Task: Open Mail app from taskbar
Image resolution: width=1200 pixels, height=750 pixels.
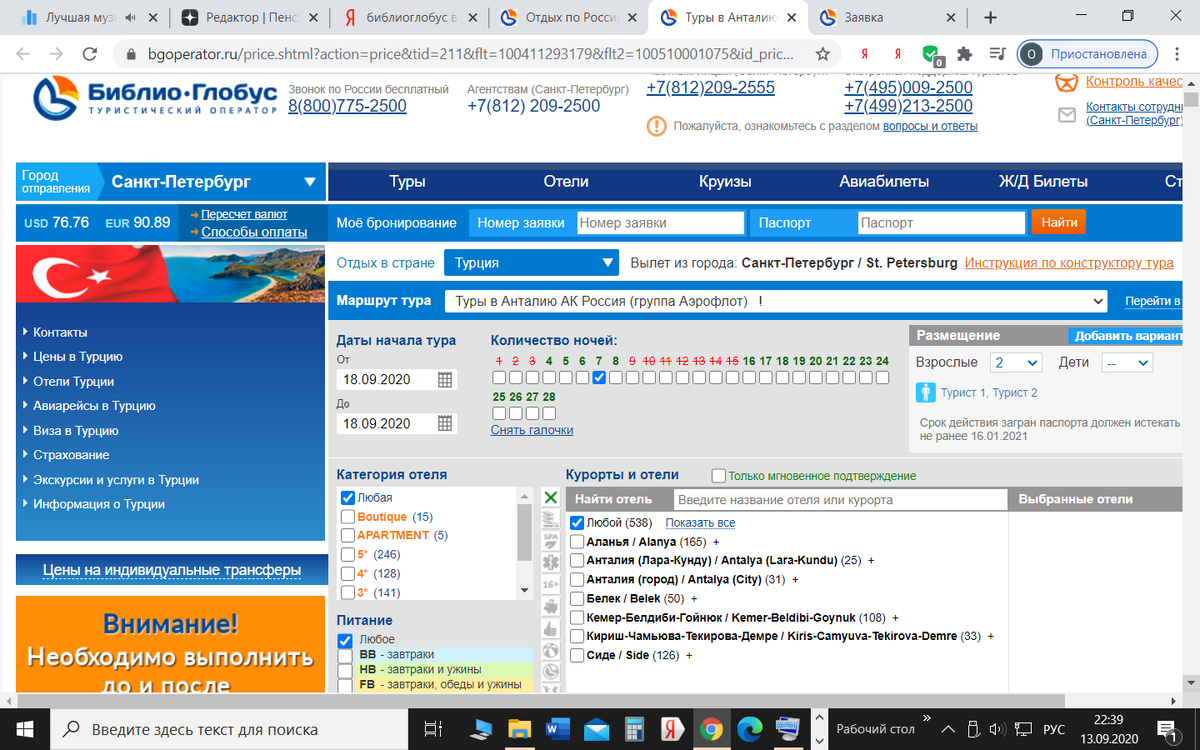Action: pyautogui.click(x=596, y=729)
